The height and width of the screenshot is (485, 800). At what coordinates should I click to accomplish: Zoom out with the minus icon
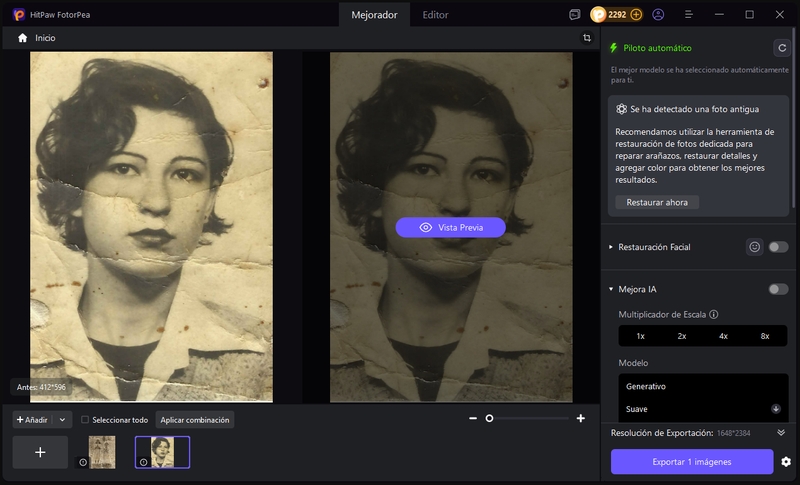(x=473, y=419)
